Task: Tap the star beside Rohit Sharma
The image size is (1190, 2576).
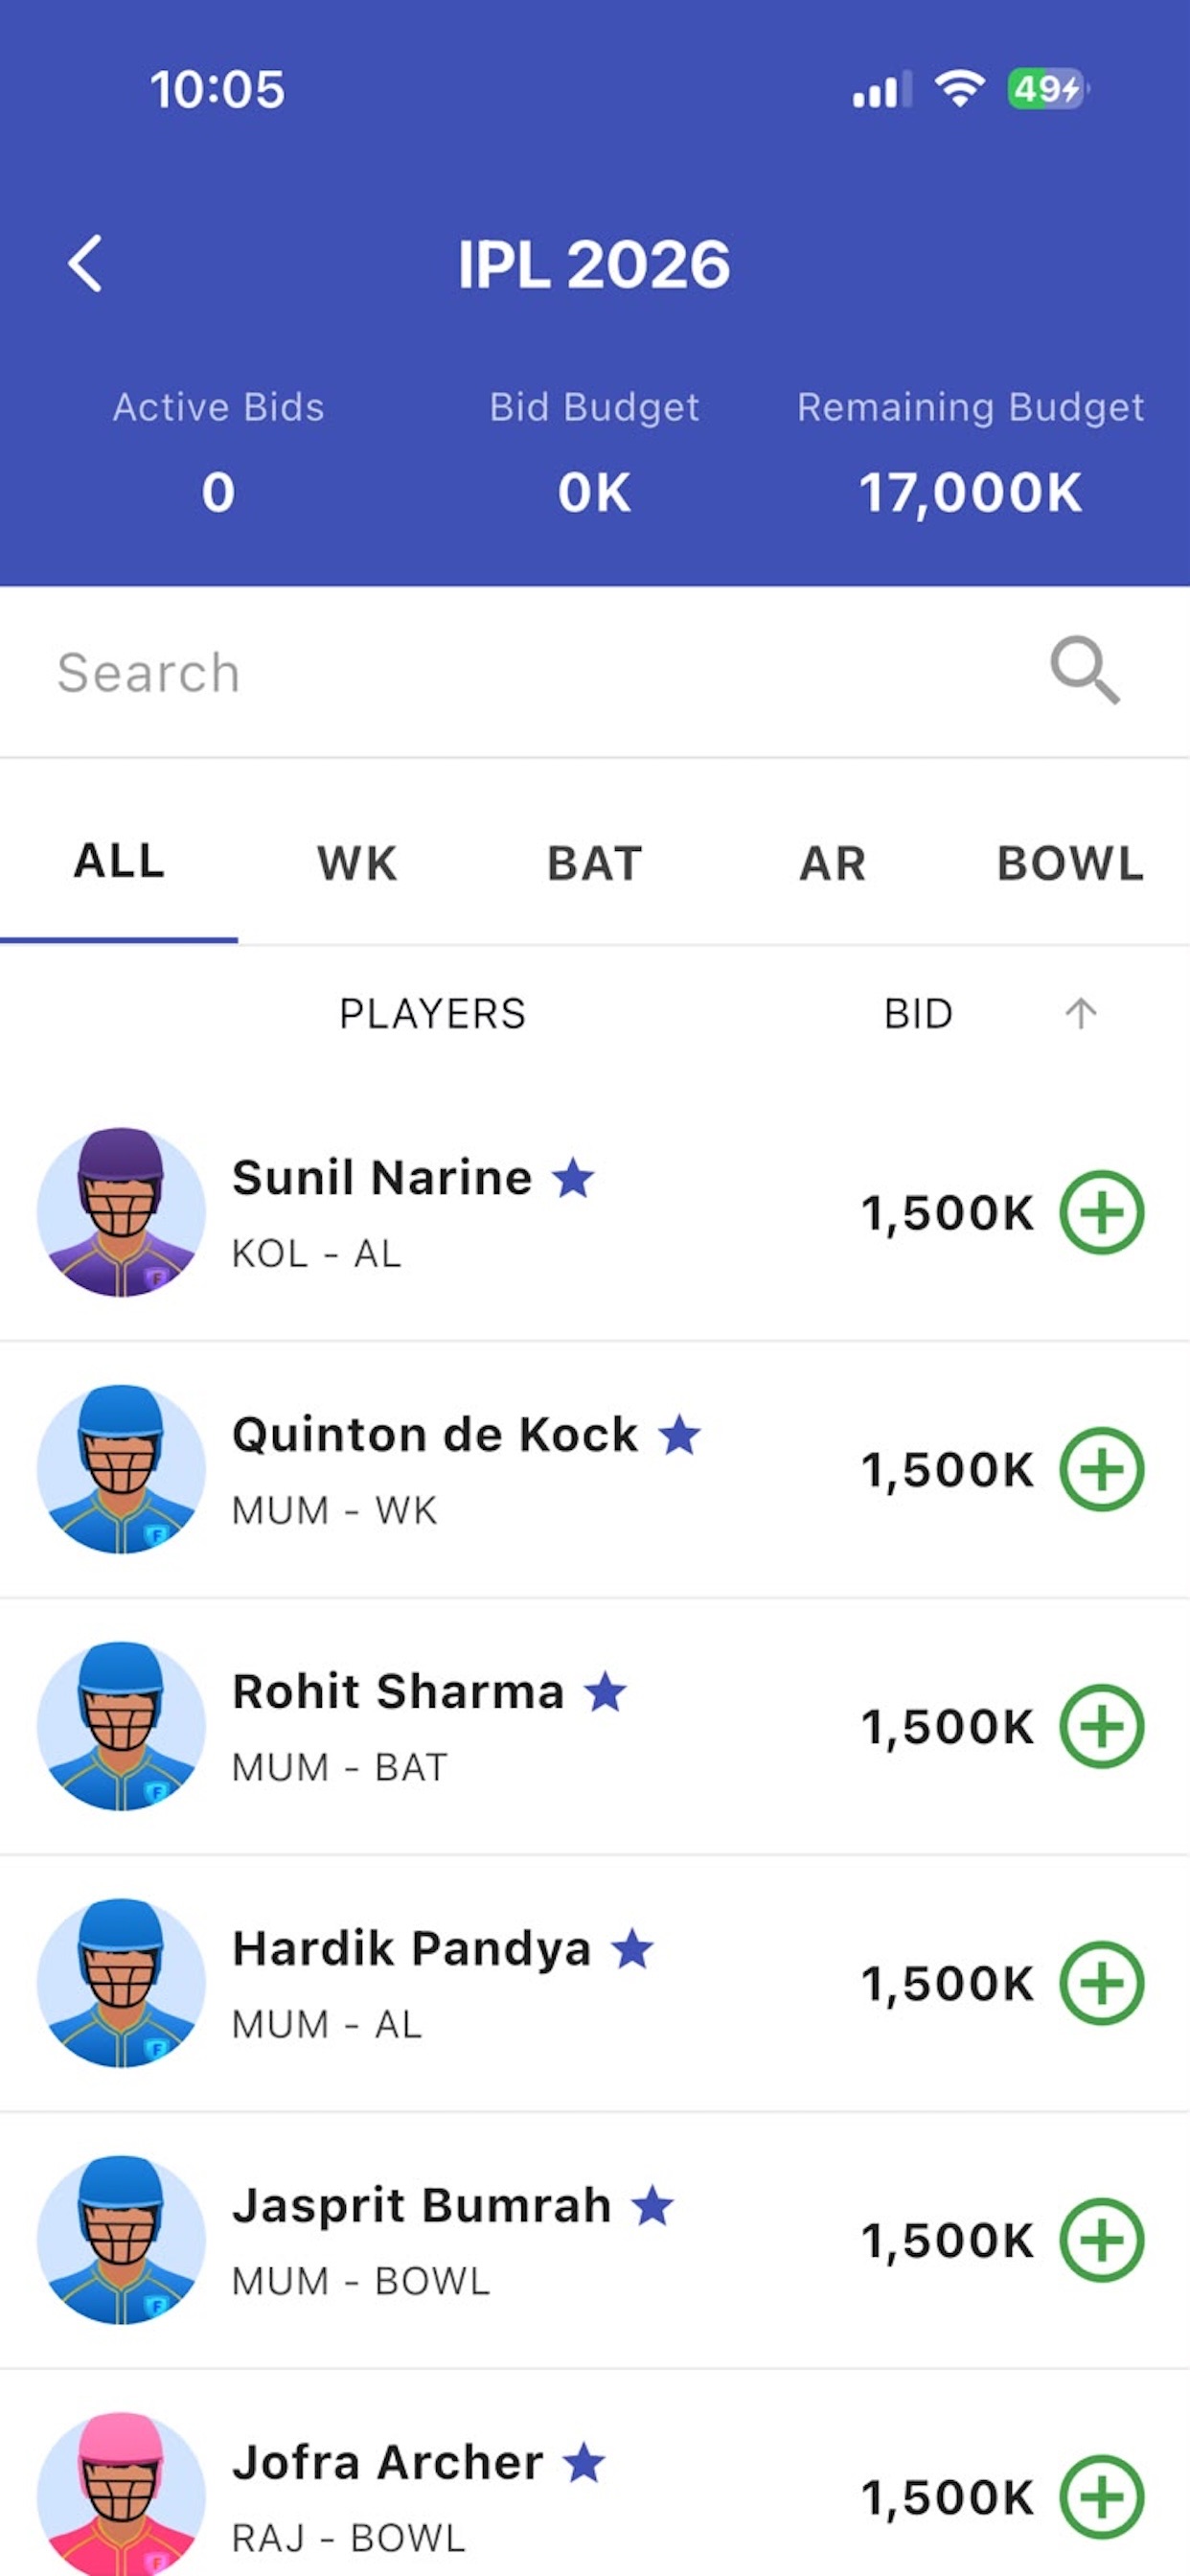Action: point(605,1692)
